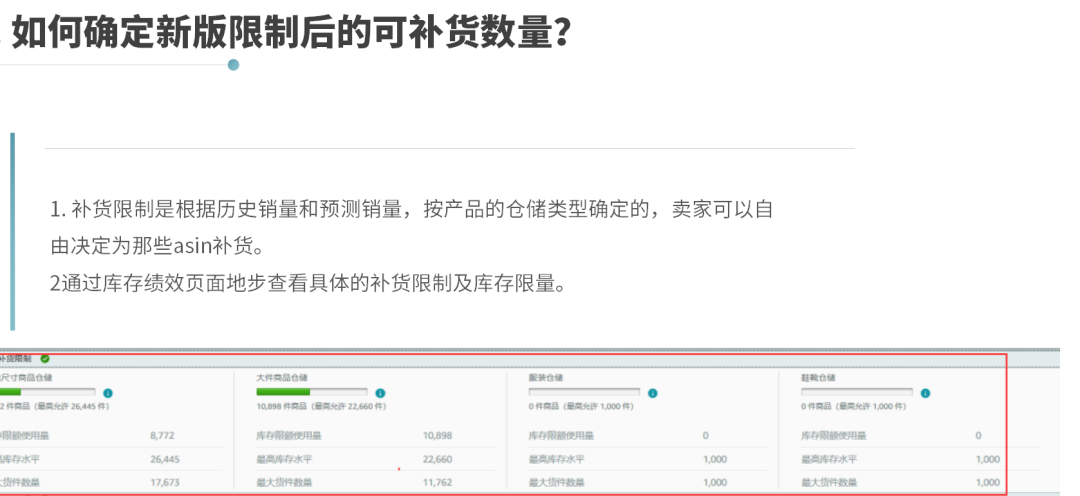Click the slide title 如何确定新版限制后的可补货数量
The image size is (1080, 496).
click(291, 32)
